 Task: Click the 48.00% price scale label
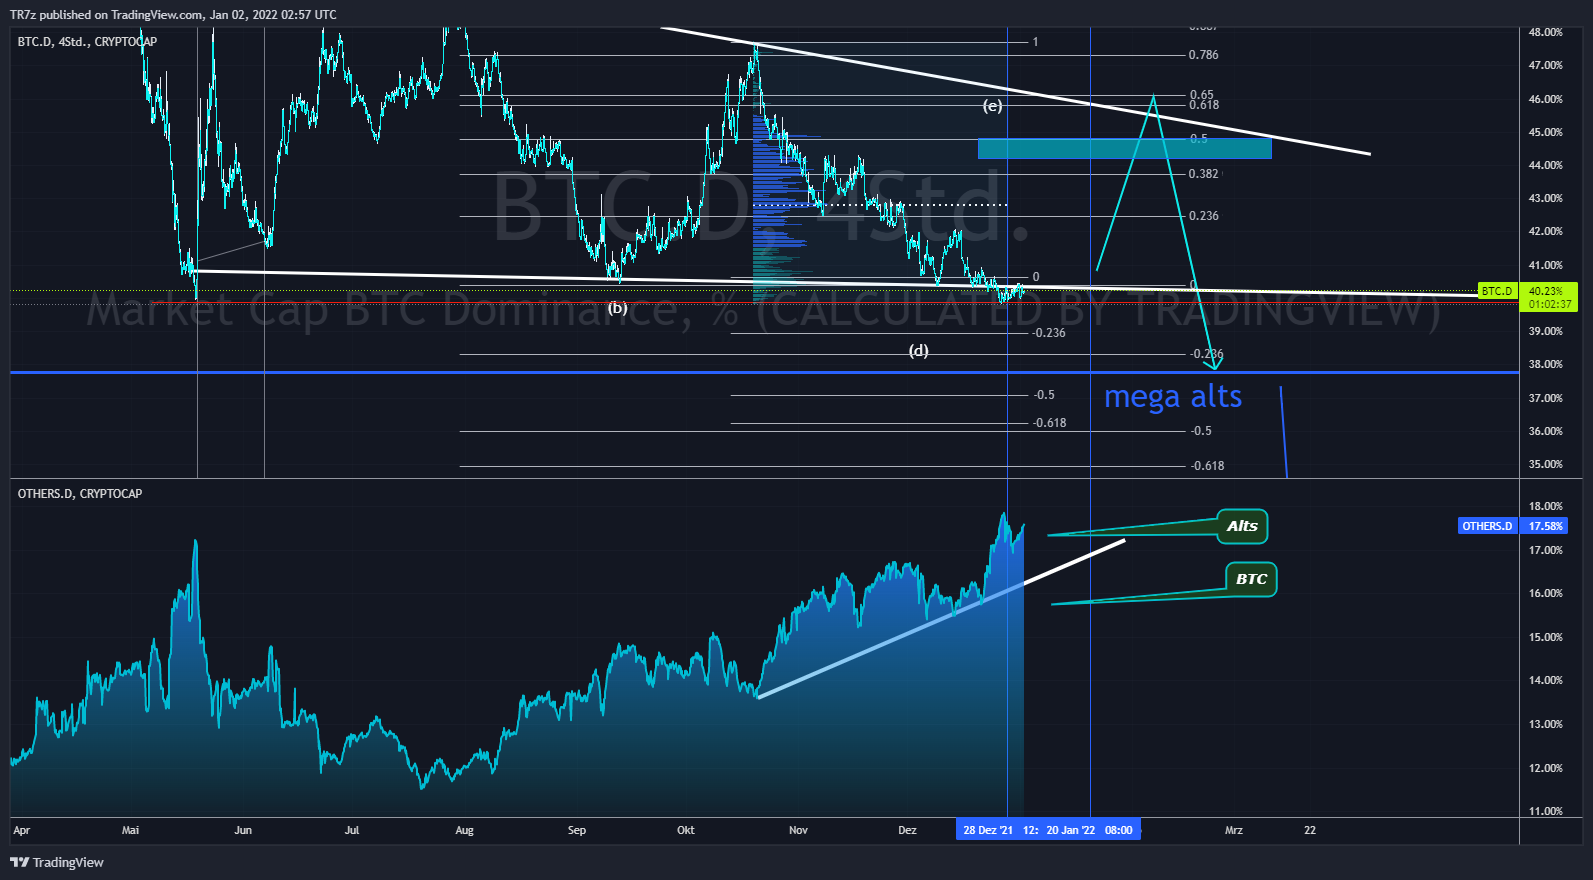tap(1546, 32)
